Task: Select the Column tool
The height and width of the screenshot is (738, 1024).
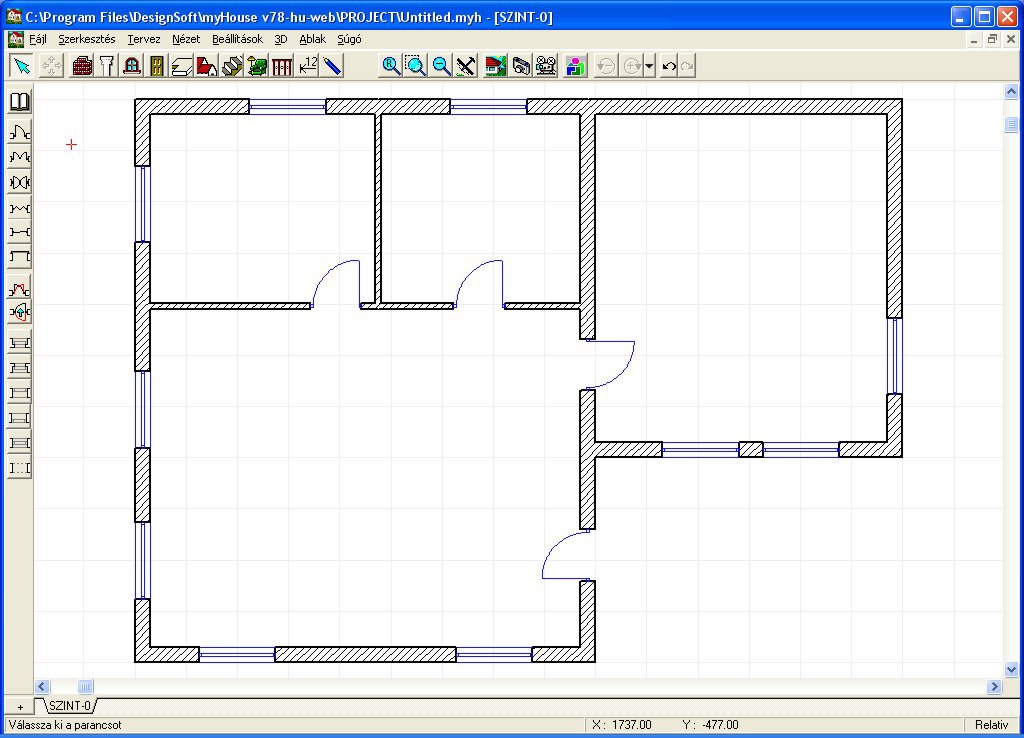Action: pos(107,66)
